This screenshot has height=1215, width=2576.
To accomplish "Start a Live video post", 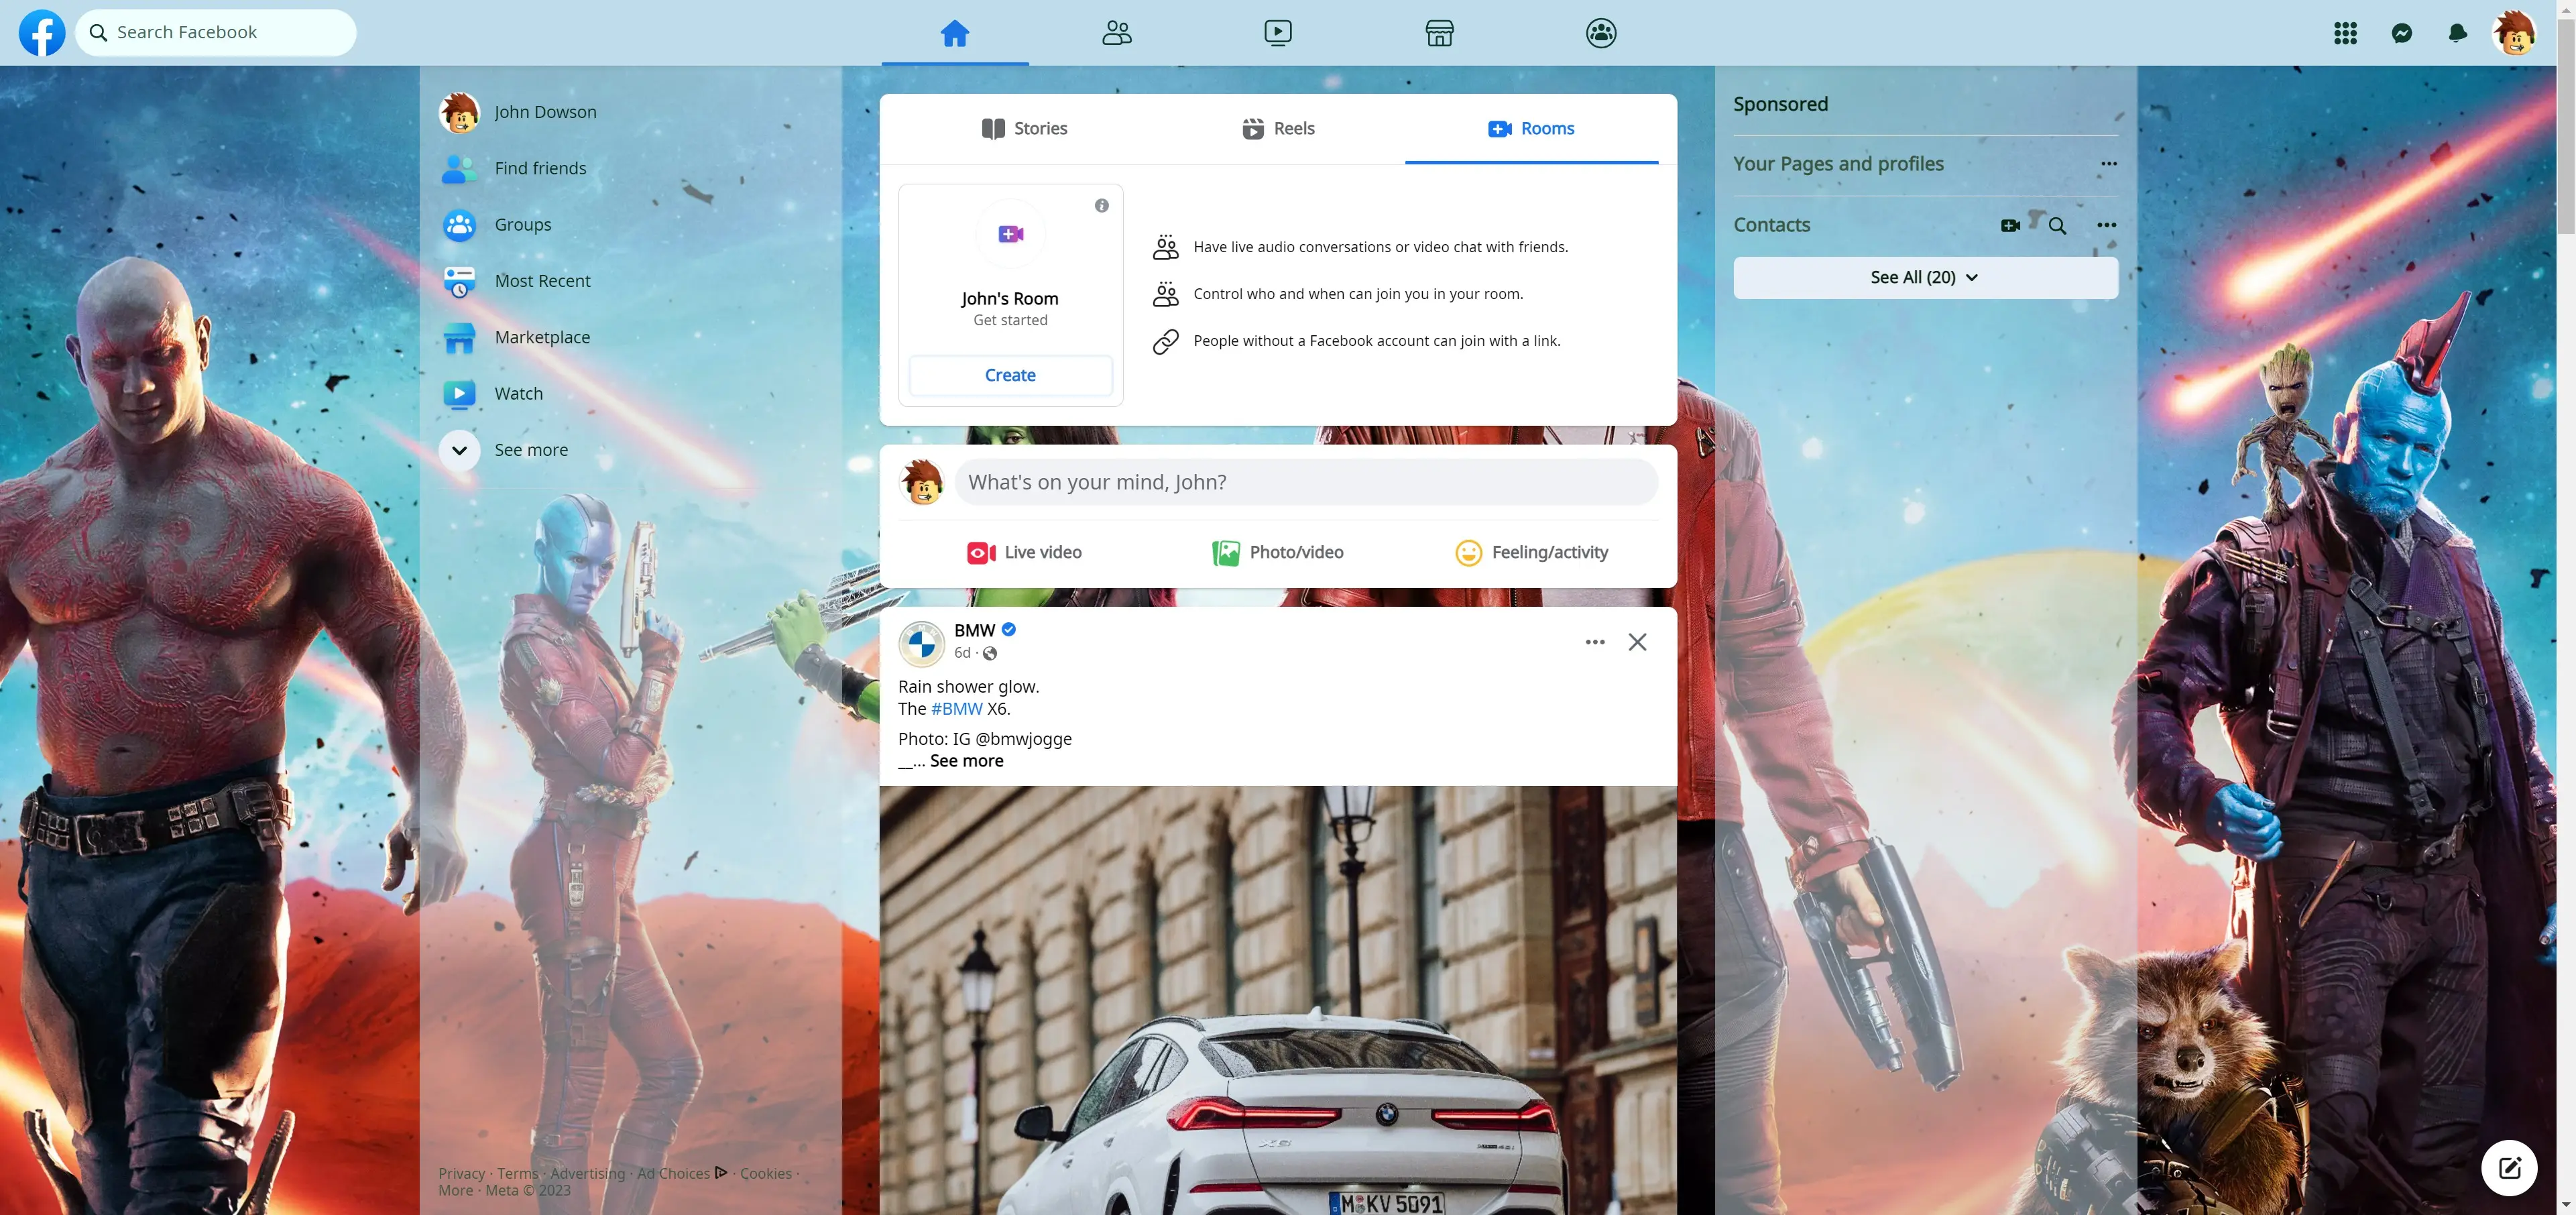I will (x=1024, y=552).
